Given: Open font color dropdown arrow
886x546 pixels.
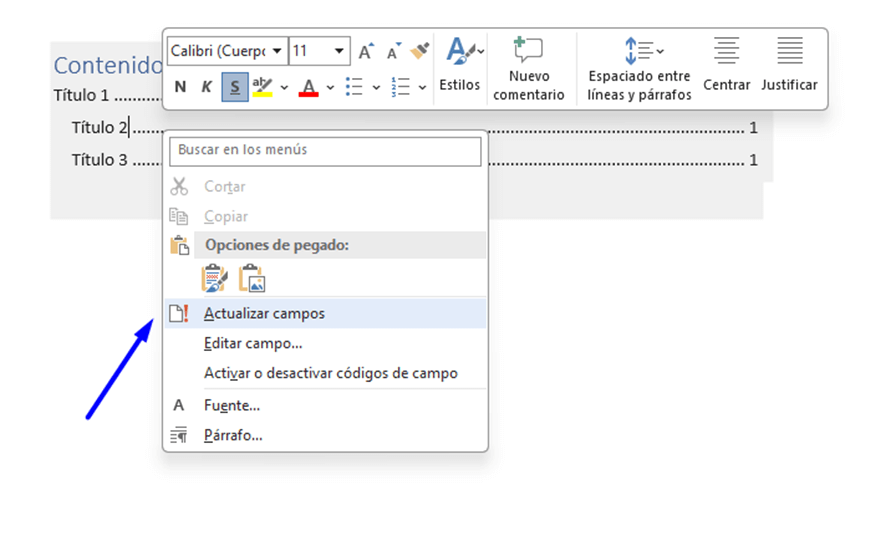Looking at the screenshot, I should point(331,88).
